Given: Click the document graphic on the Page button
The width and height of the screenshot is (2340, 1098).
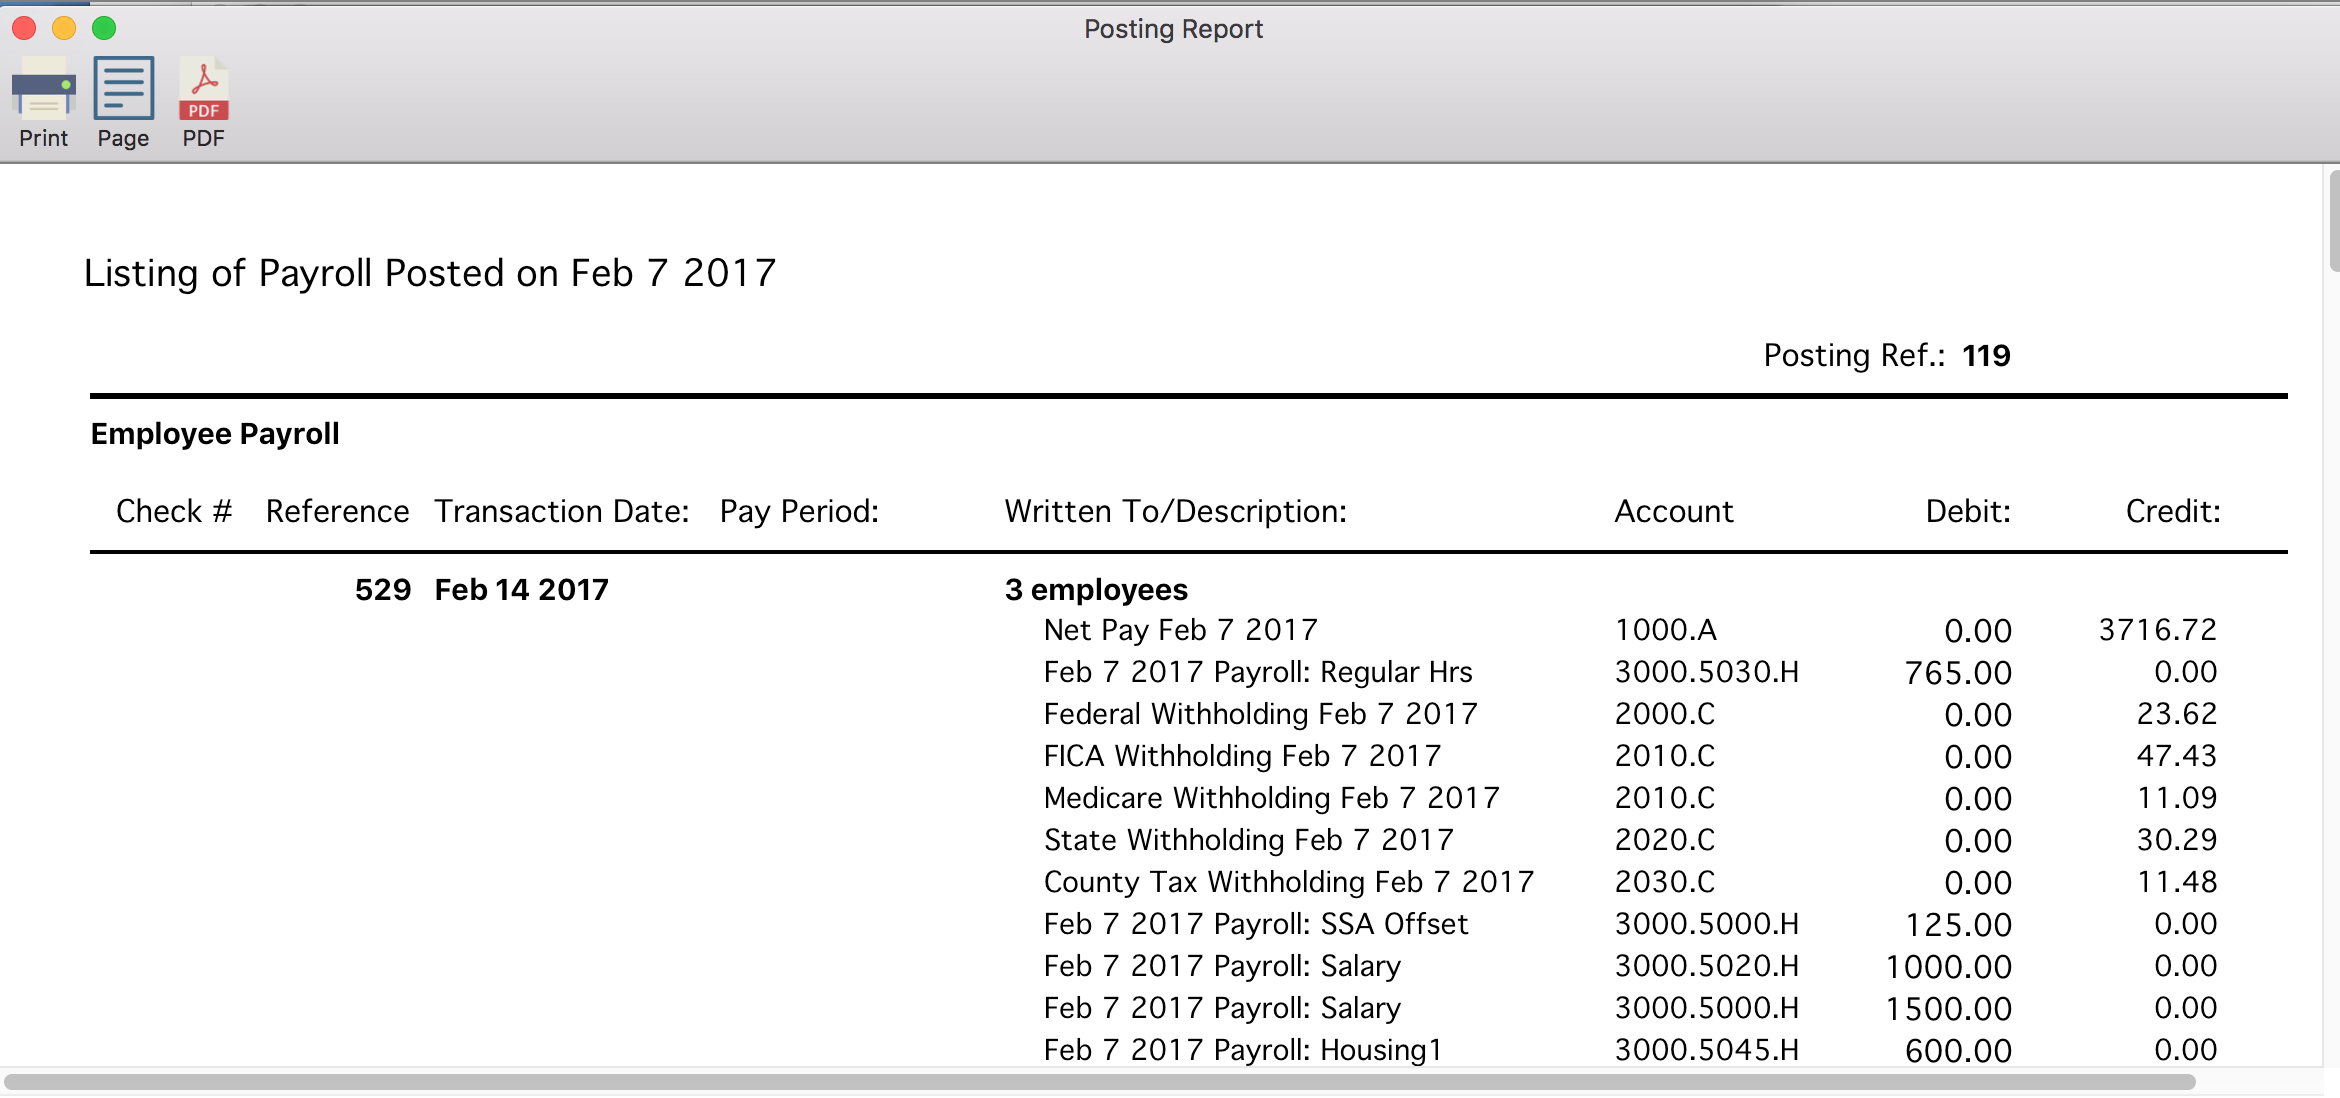Looking at the screenshot, I should [x=122, y=88].
